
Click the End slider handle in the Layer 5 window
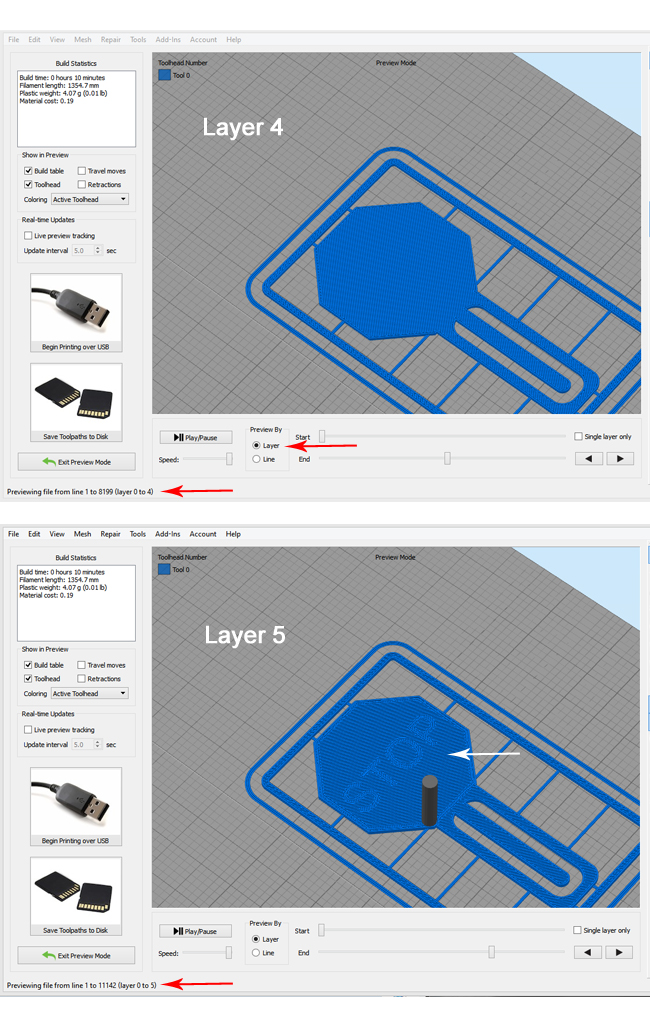491,952
